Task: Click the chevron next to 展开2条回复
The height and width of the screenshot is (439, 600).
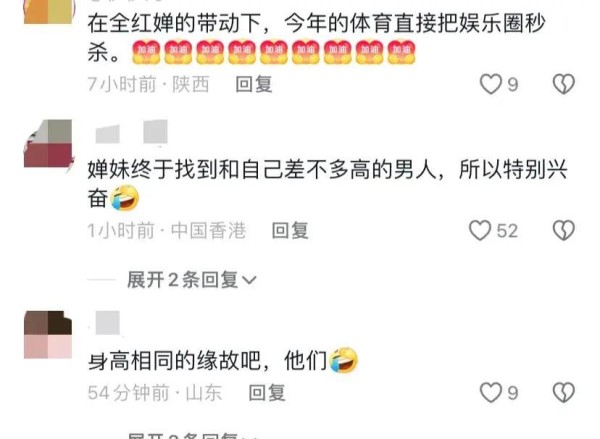Action: pyautogui.click(x=249, y=281)
